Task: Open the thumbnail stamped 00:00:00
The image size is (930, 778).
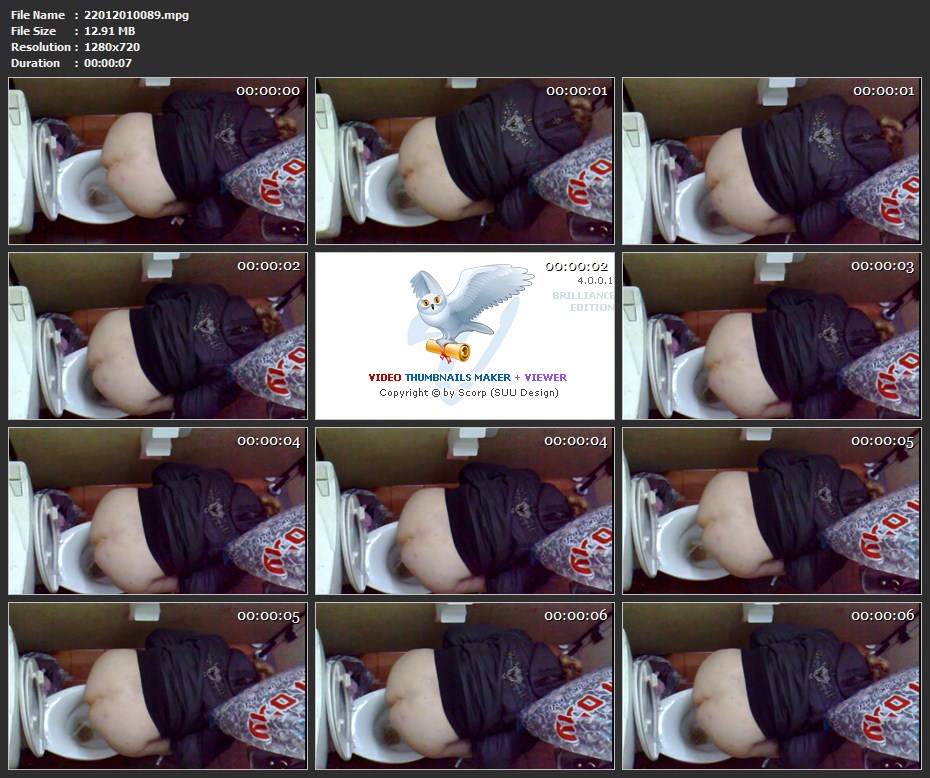Action: coord(158,161)
